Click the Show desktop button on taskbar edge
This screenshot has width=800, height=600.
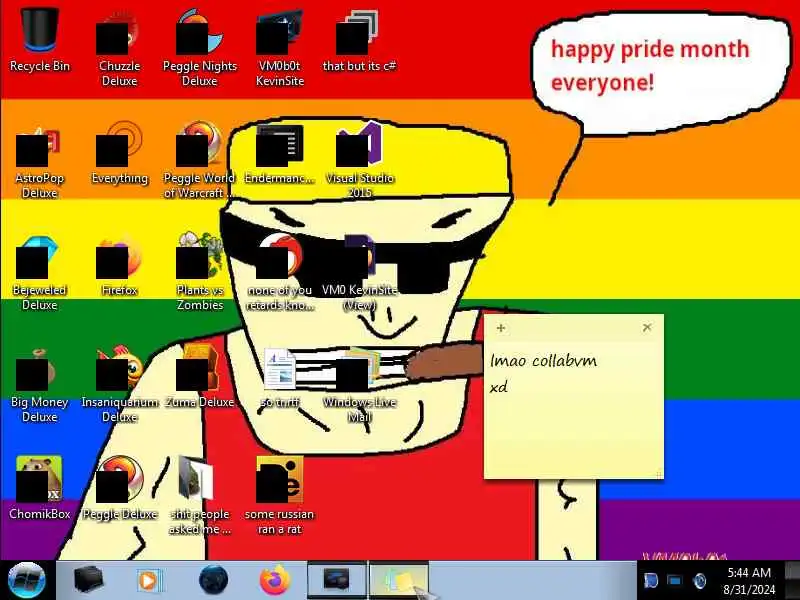[792, 581]
